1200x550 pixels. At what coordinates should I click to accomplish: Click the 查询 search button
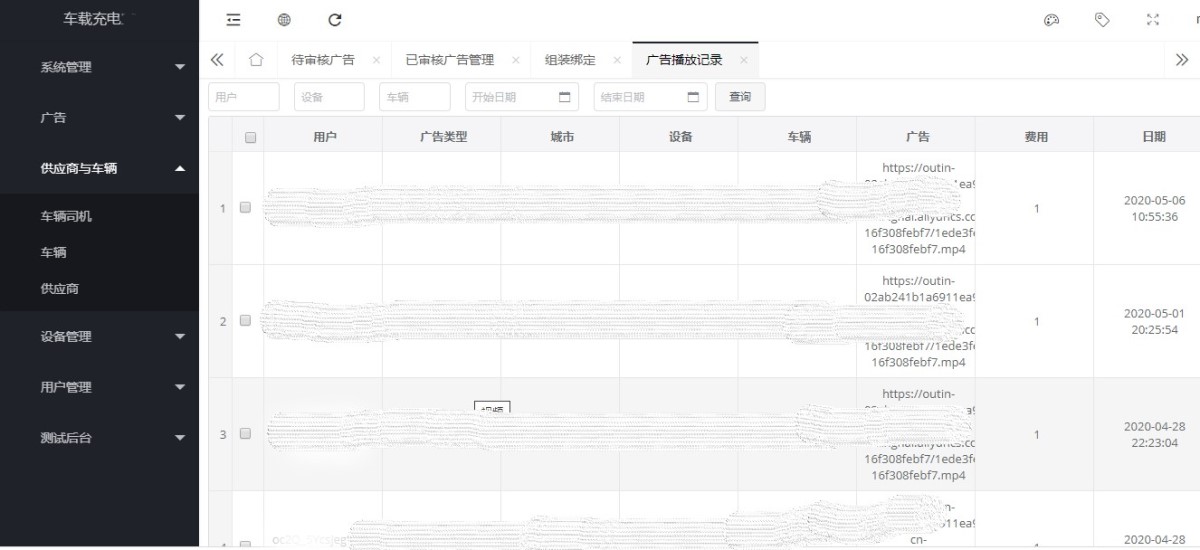click(740, 97)
